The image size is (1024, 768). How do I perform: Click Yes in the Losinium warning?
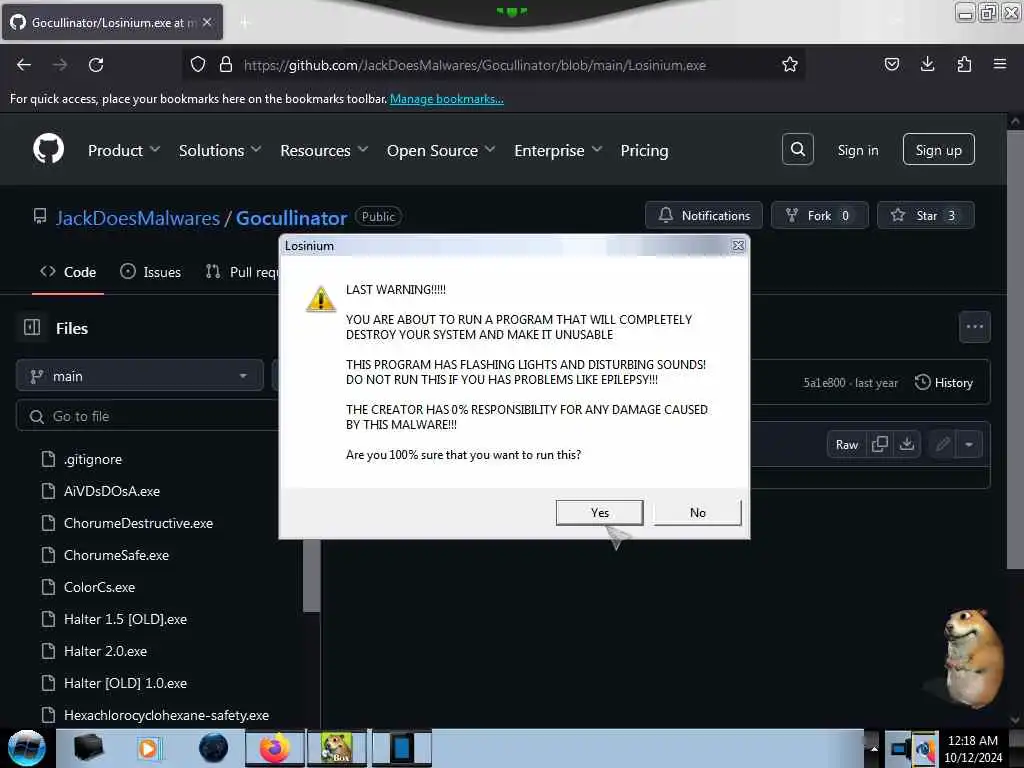tap(600, 513)
